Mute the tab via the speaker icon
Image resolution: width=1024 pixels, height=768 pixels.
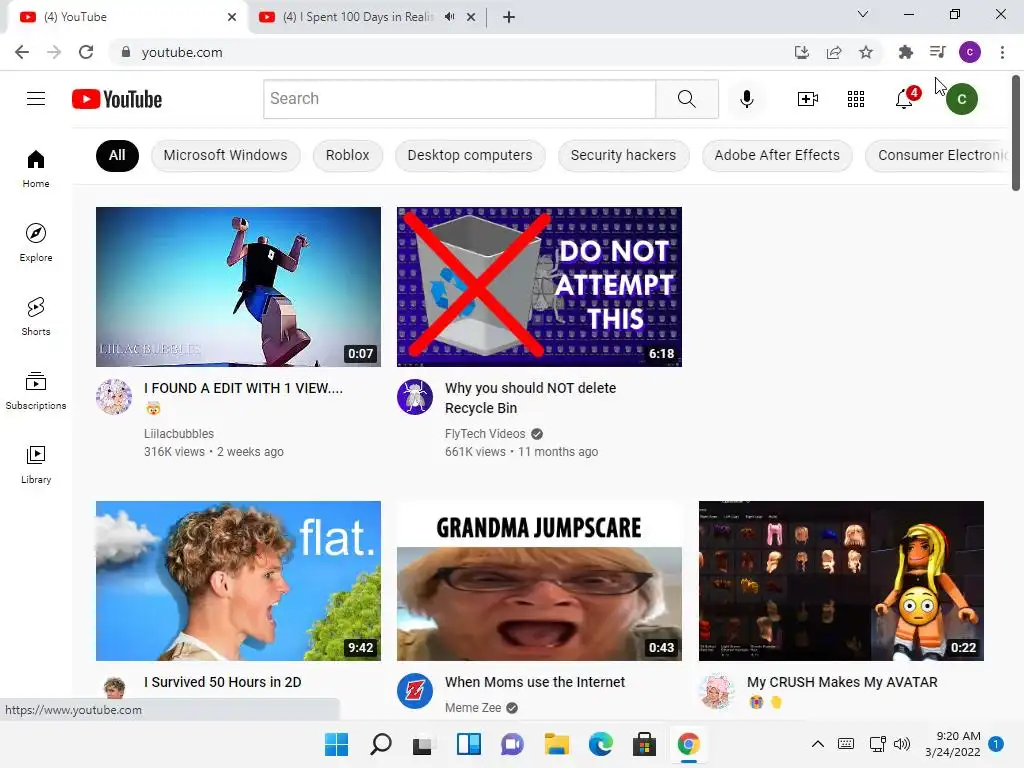[449, 17]
